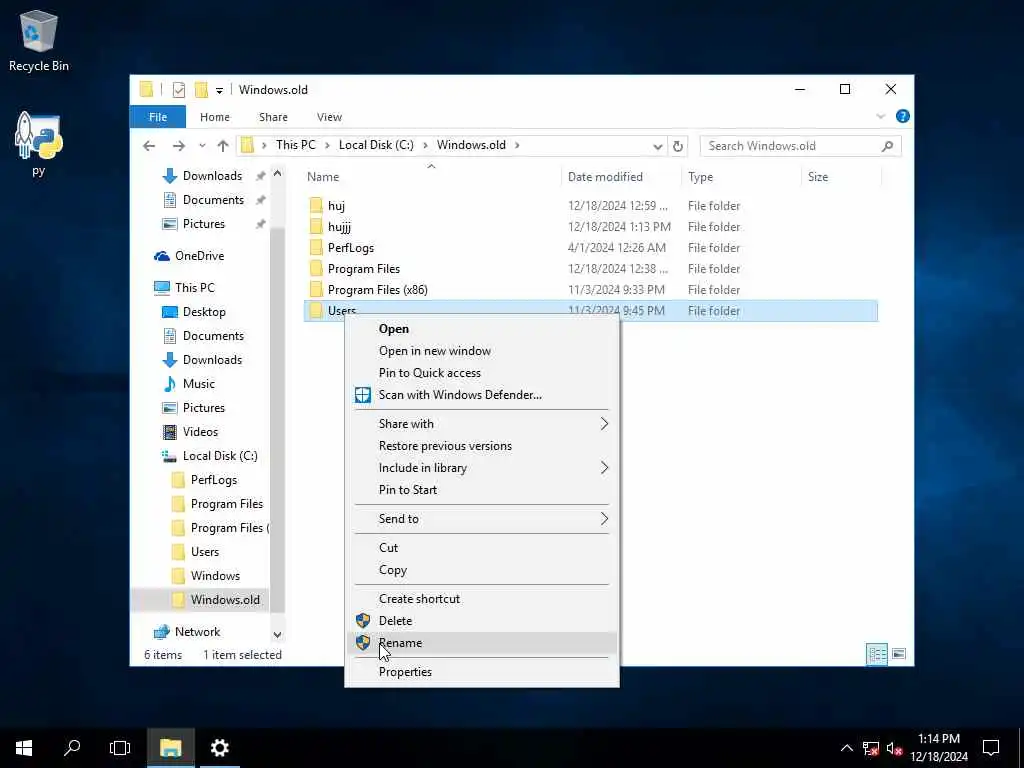The image size is (1024, 768).
Task: Choose Restore previous versions
Action: 482,446
